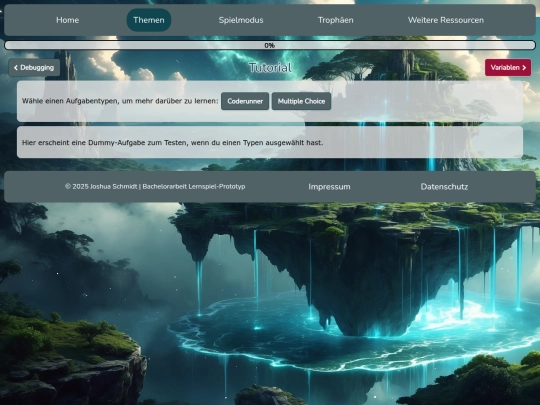The width and height of the screenshot is (540, 405).
Task: Open the Trophäen page
Action: tap(335, 20)
